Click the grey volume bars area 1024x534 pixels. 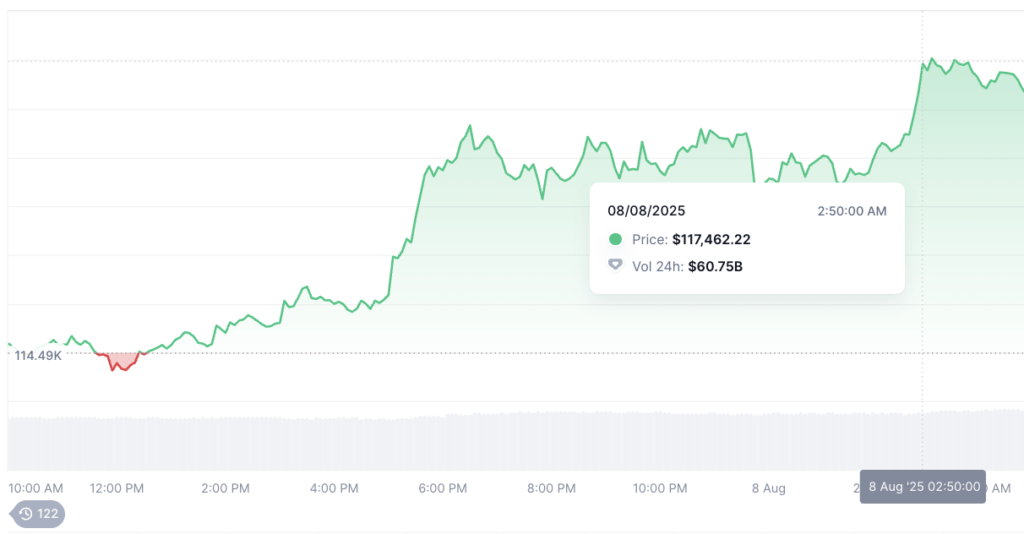pos(516,441)
